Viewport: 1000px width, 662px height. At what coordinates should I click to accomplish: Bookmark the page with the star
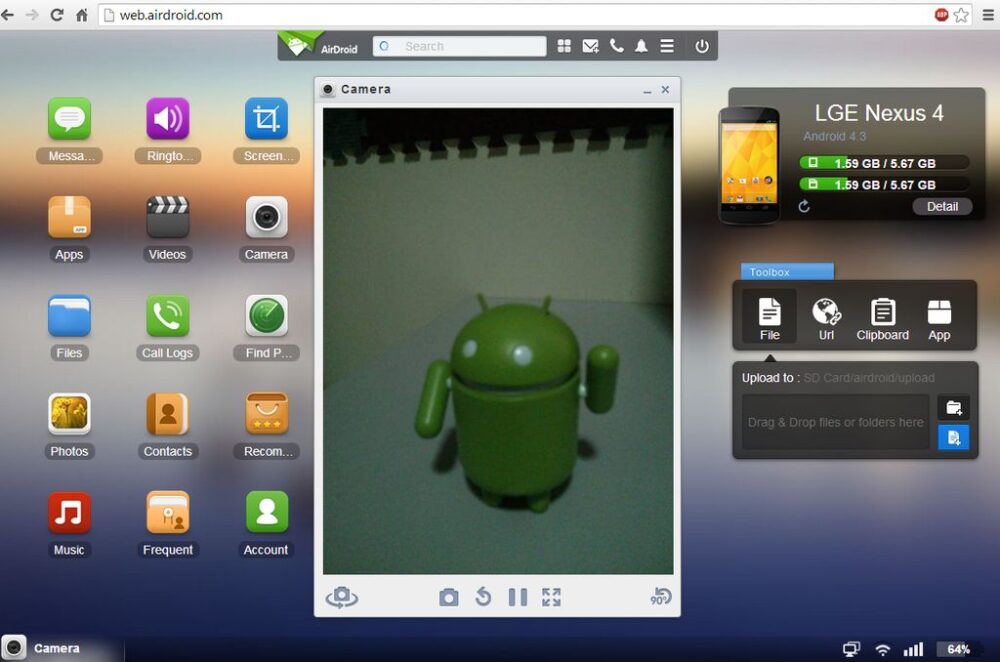point(962,15)
